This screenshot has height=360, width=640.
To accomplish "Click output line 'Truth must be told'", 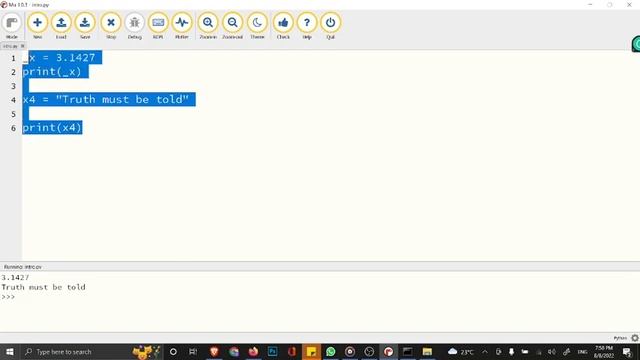I will [43, 287].
